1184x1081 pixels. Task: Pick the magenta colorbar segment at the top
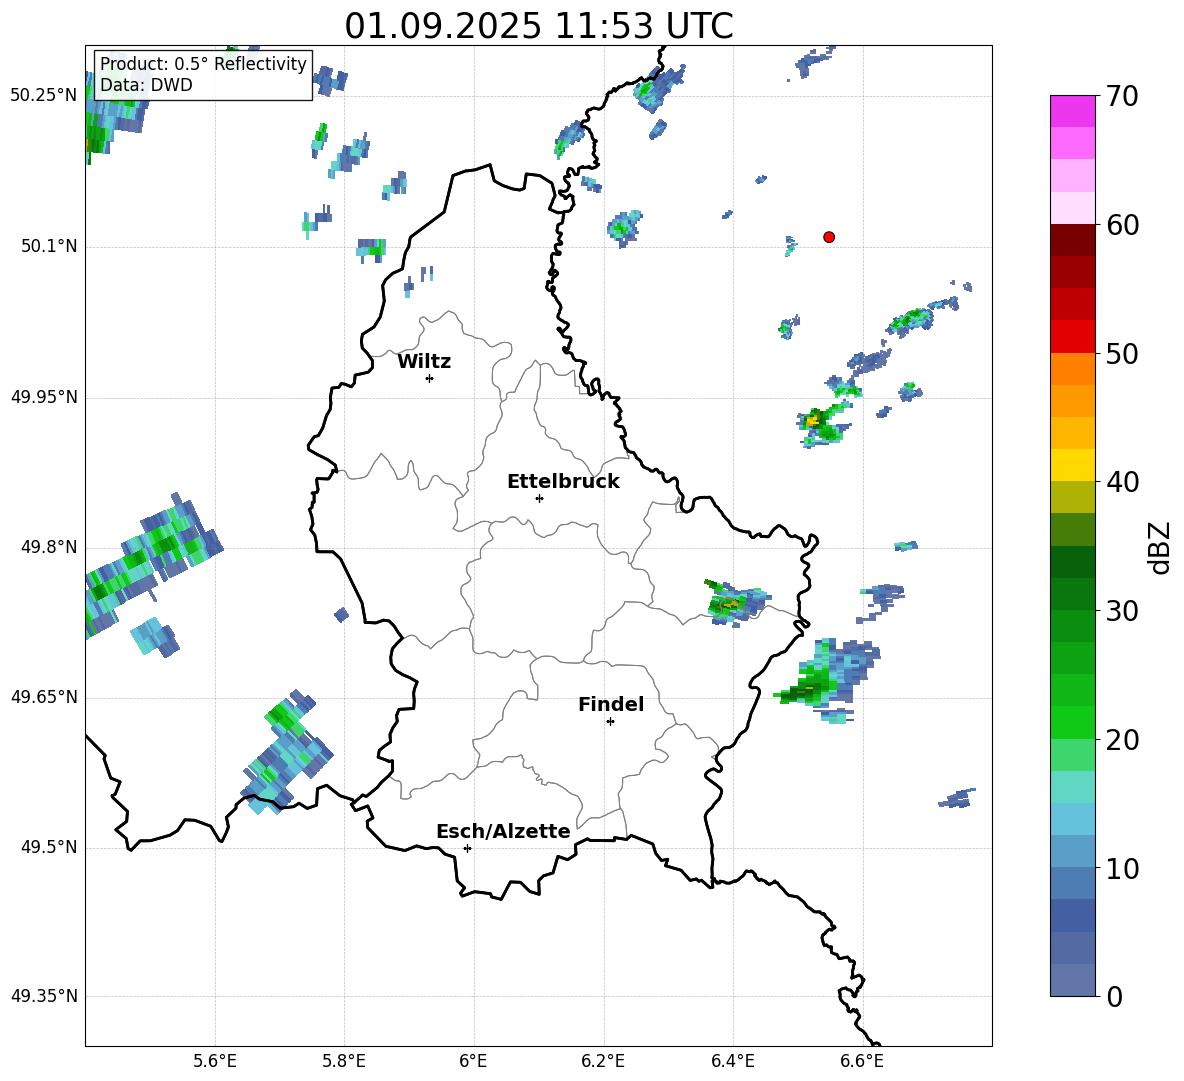[x=1073, y=111]
